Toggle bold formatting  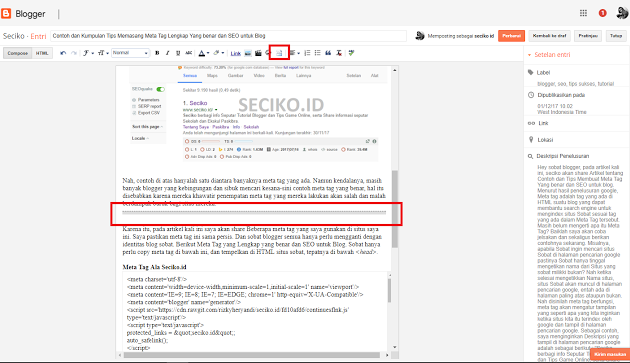pyautogui.click(x=157, y=53)
